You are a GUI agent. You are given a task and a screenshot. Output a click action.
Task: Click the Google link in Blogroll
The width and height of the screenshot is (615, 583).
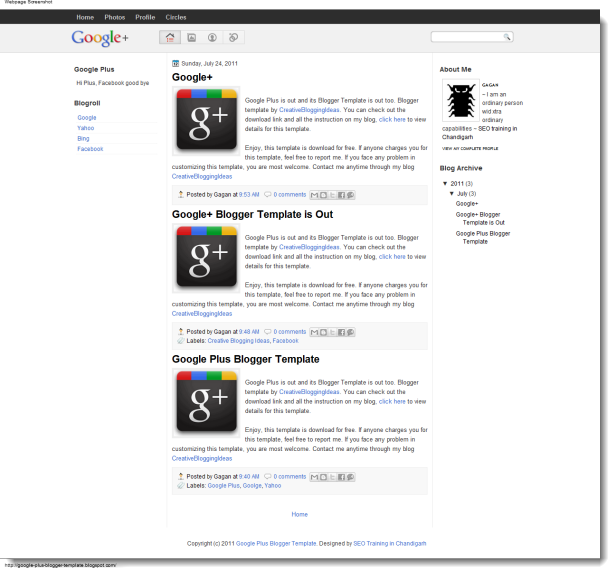[x=87, y=118]
